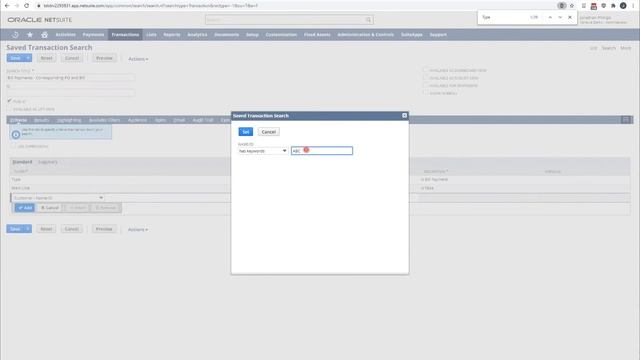Click the Oracle NetSuite logo
Screen dimensions: 640x360
pyautogui.click(x=40, y=20)
